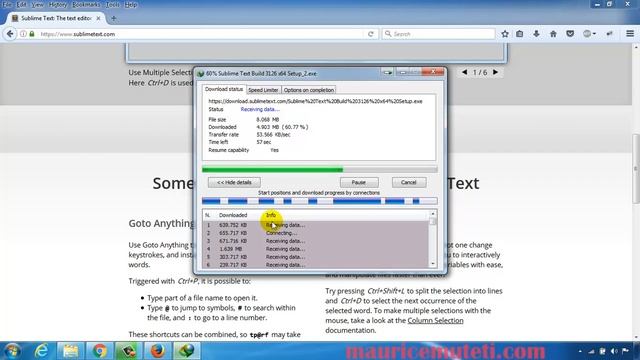Select connection row 239.717 KB
Image resolution: width=640 pixels, height=360 pixels.
point(316,265)
